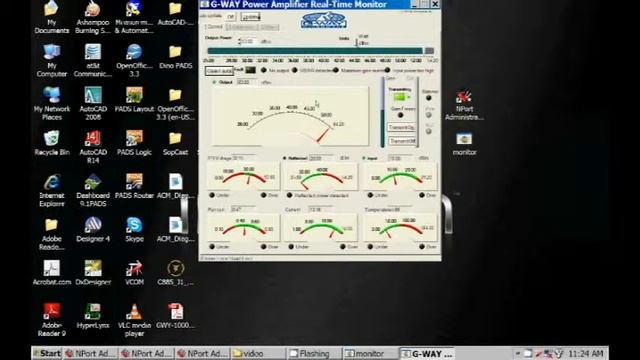Launch Adobe Reader 9 from desktop
Viewport: 640px width, 360px height.
[x=52, y=320]
